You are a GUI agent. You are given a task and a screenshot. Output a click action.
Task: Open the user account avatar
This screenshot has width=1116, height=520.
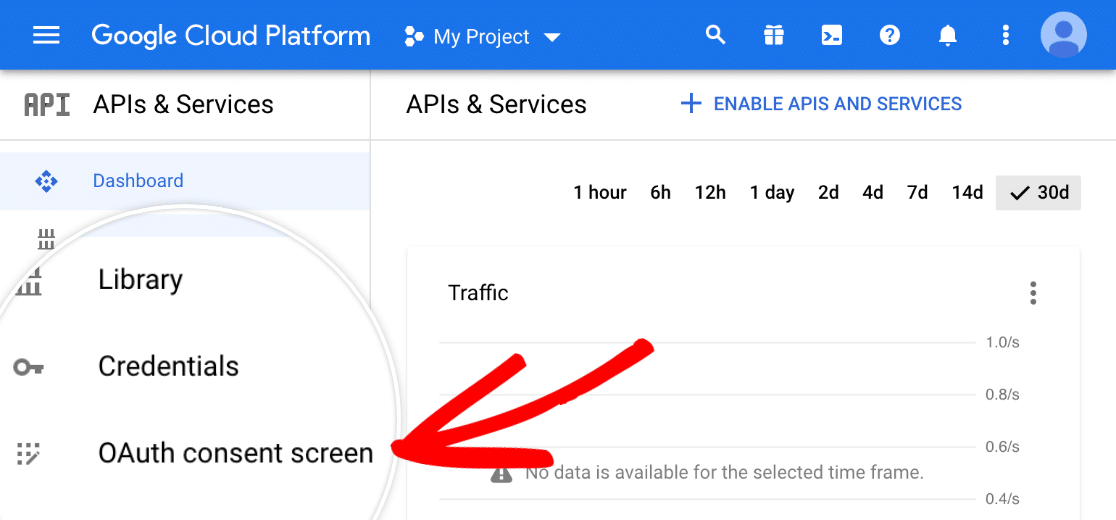pyautogui.click(x=1063, y=35)
